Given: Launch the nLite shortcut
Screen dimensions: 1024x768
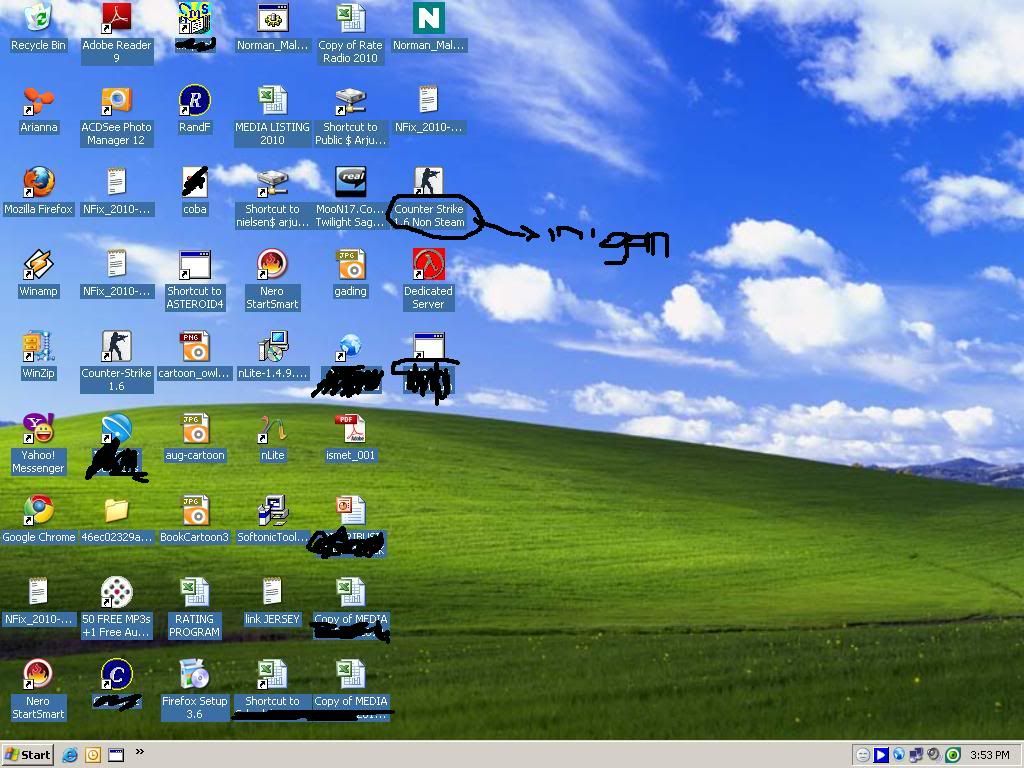Looking at the screenshot, I should (x=272, y=438).
